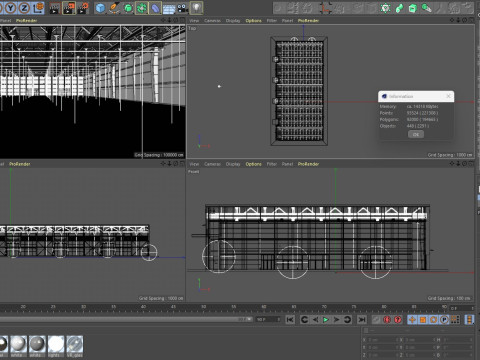The image size is (480, 360).
Task: Click the green MoGraph cloner icon
Action: click(385, 8)
